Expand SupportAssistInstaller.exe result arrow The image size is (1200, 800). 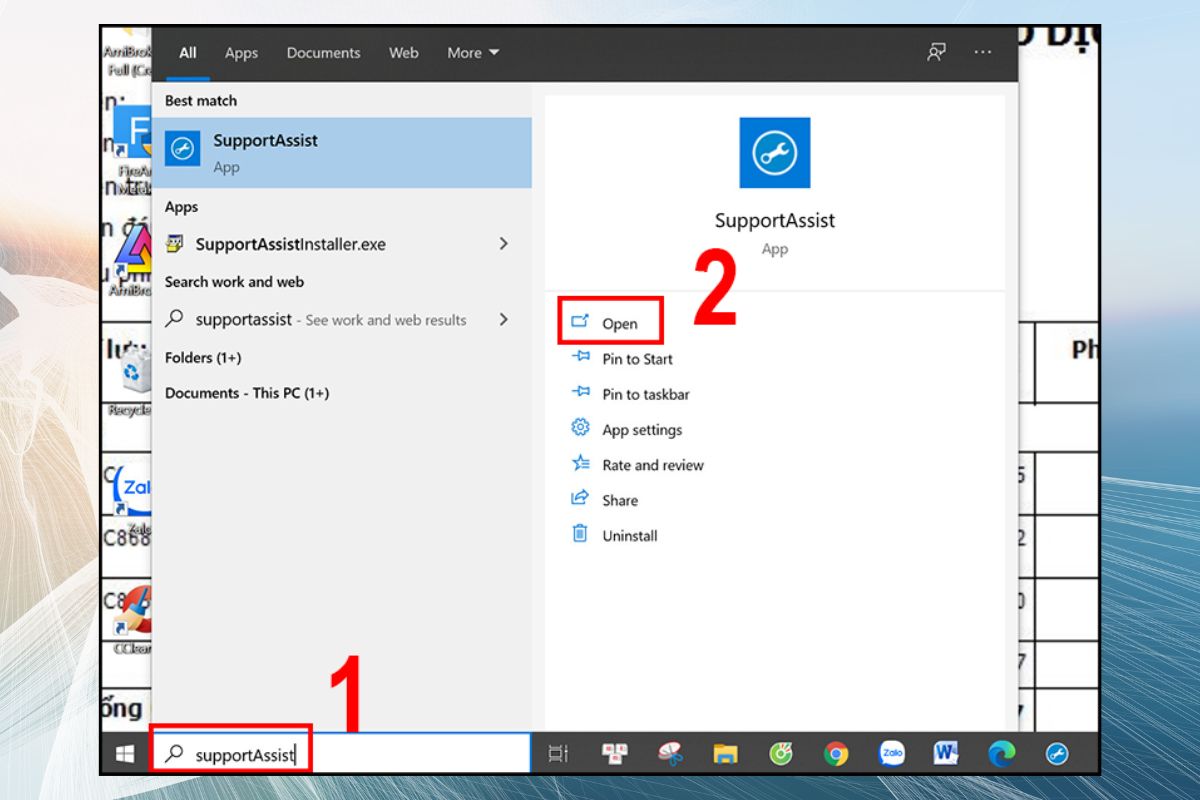(503, 244)
